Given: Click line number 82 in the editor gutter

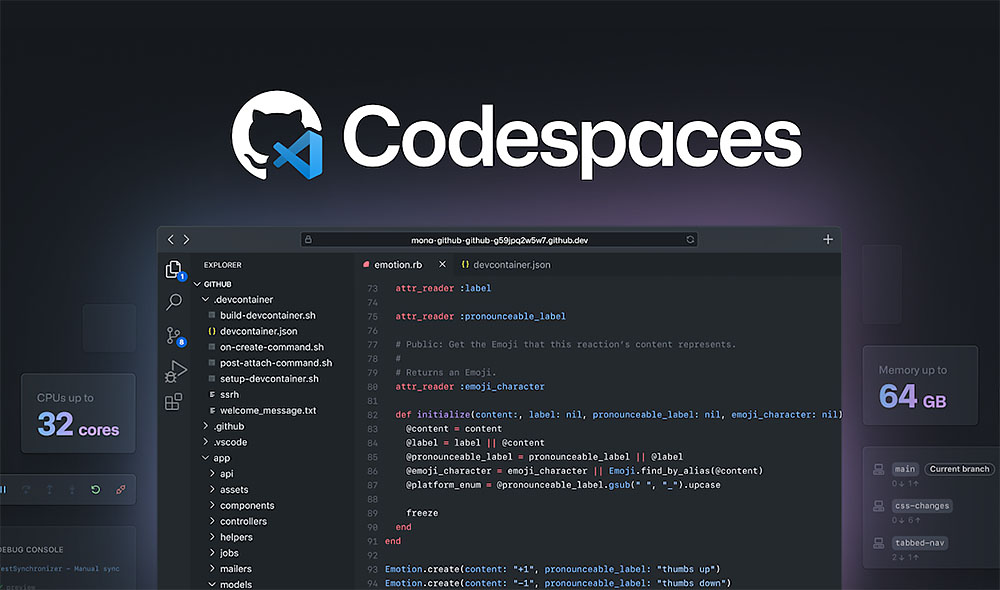Looking at the screenshot, I should point(372,415).
